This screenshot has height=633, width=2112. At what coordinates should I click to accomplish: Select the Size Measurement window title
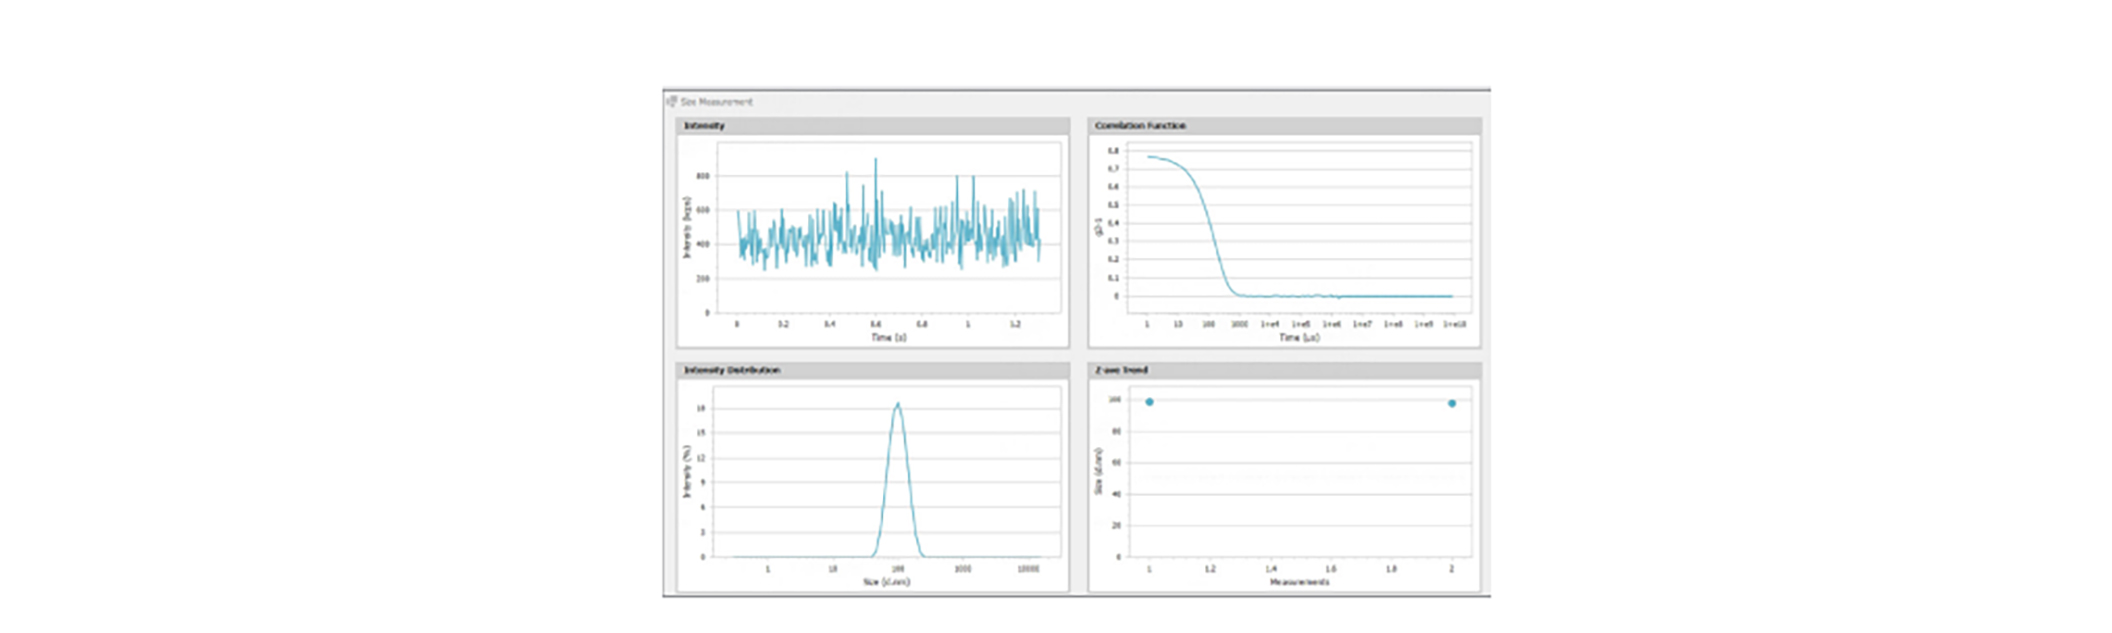coord(716,102)
